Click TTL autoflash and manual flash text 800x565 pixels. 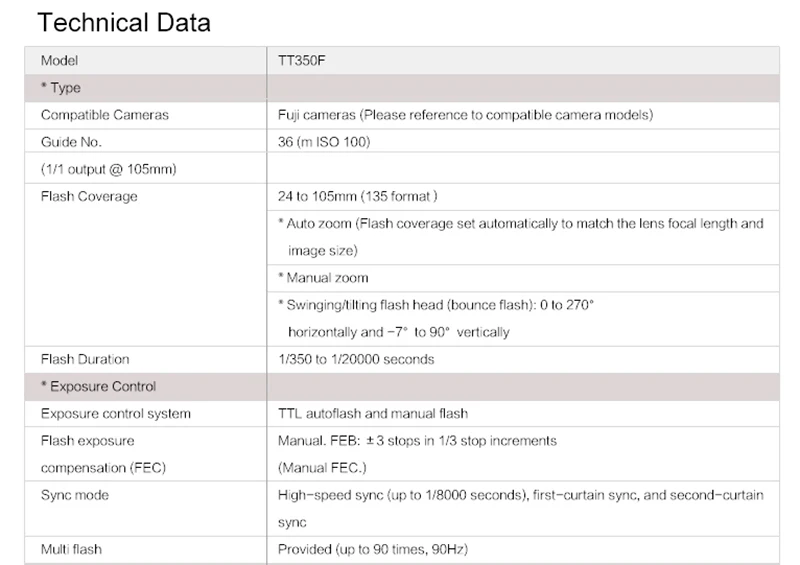[373, 413]
